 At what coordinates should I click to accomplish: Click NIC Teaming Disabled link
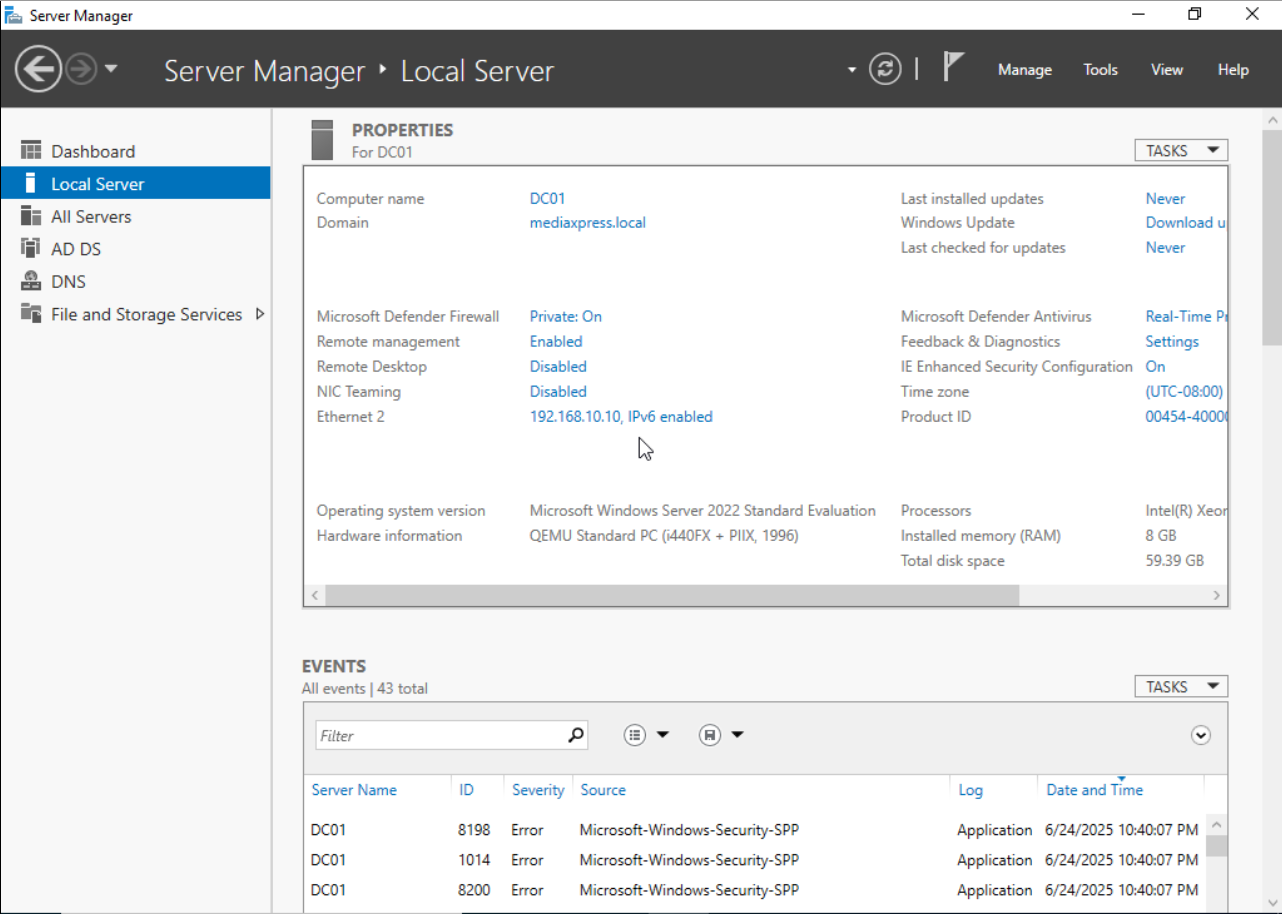(x=558, y=391)
